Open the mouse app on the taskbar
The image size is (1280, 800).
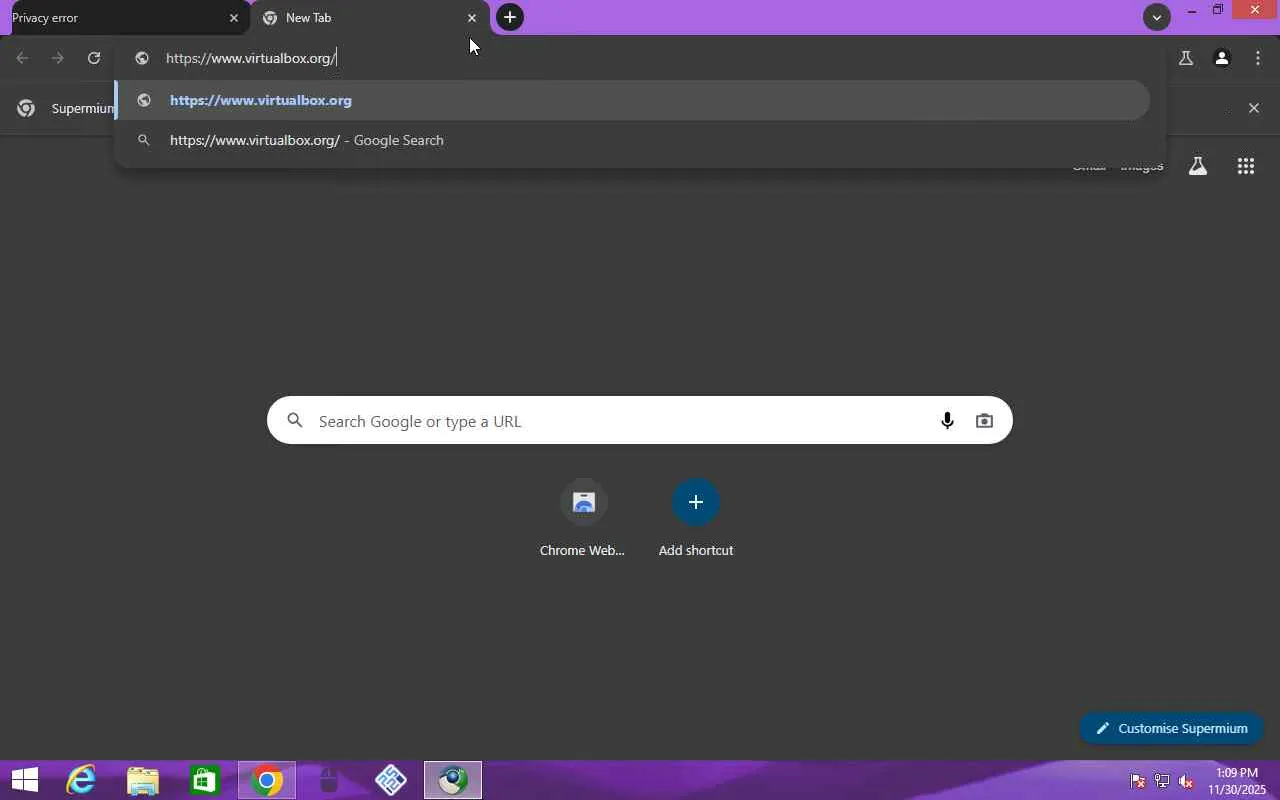329,780
